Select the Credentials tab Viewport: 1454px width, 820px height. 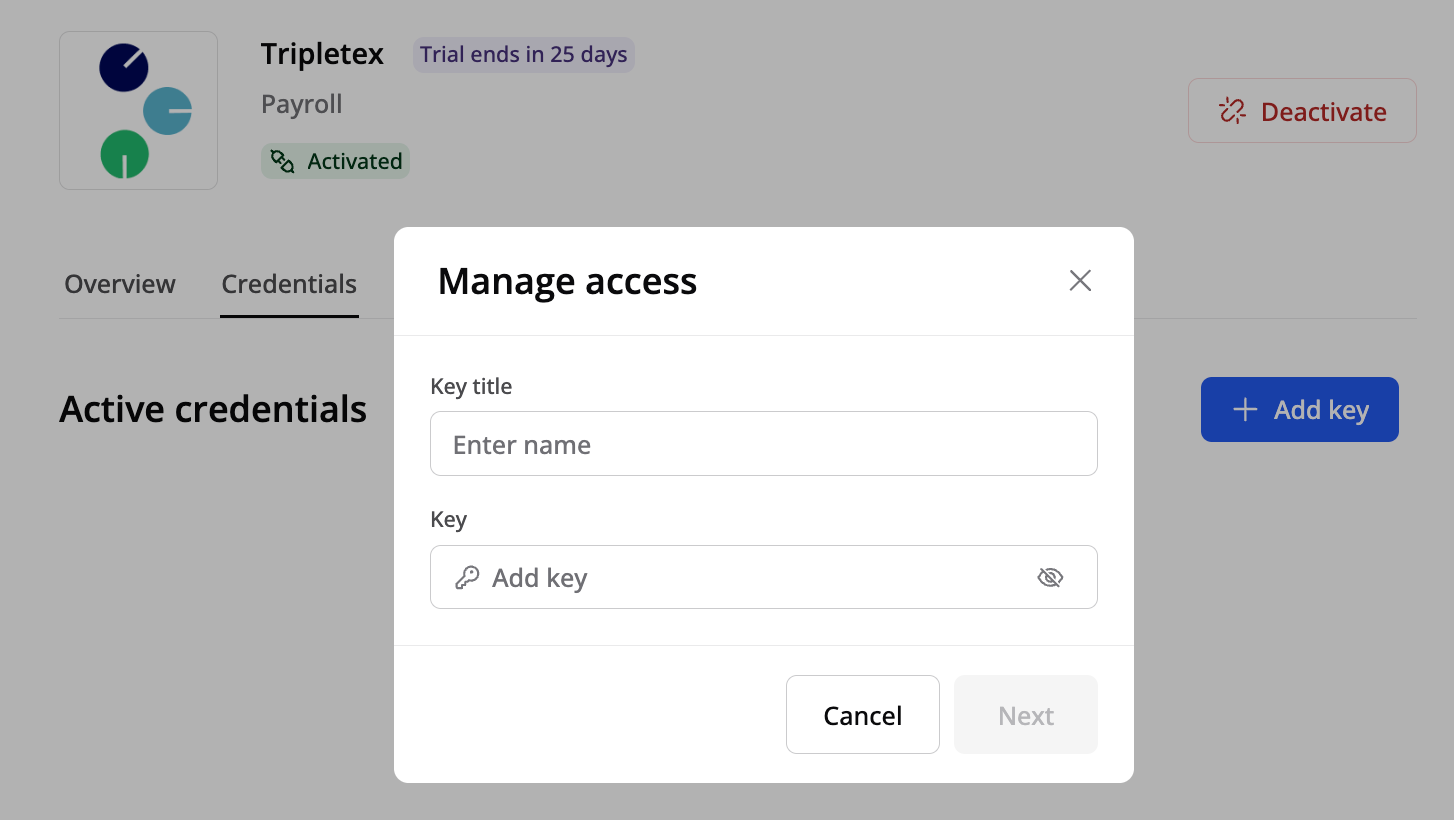coord(289,284)
